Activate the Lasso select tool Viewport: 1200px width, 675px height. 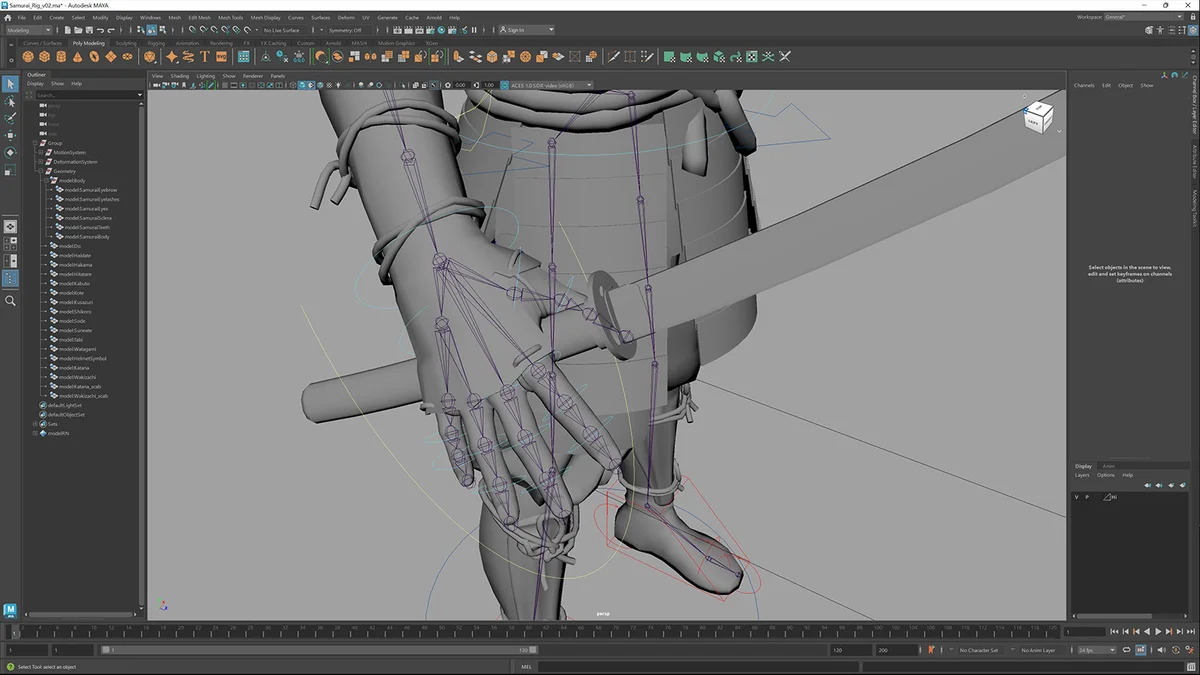tap(11, 101)
